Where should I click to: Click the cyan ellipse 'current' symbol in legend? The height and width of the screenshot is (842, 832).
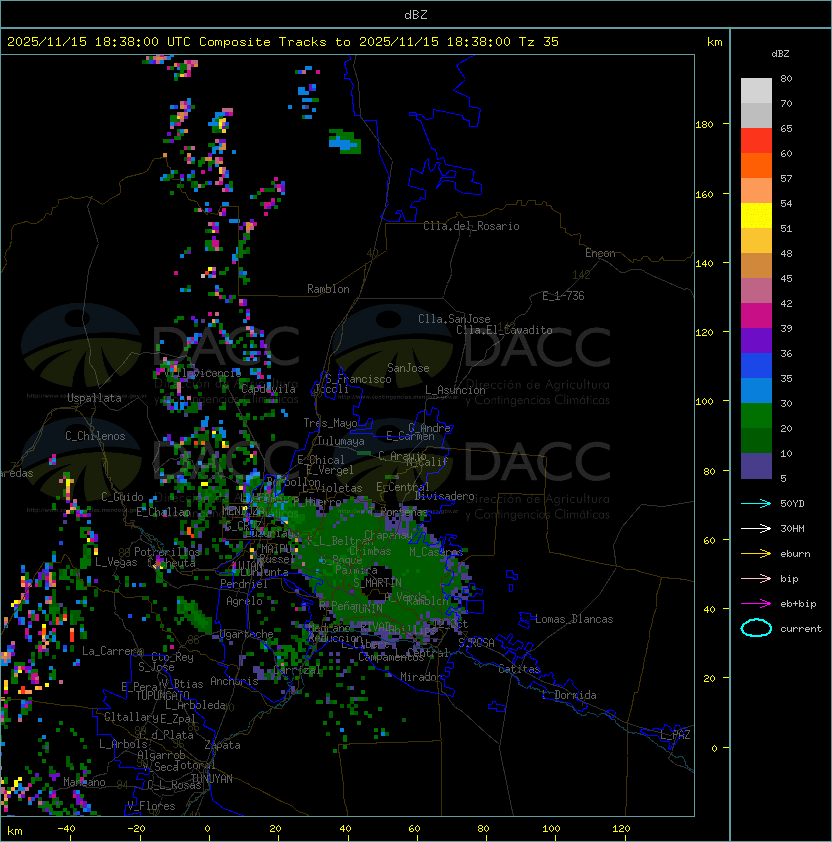pyautogui.click(x=756, y=628)
